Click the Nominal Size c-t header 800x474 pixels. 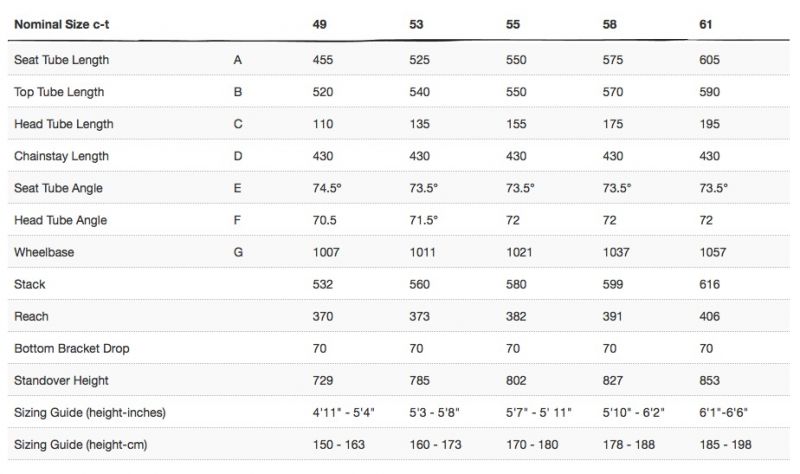click(x=61, y=24)
